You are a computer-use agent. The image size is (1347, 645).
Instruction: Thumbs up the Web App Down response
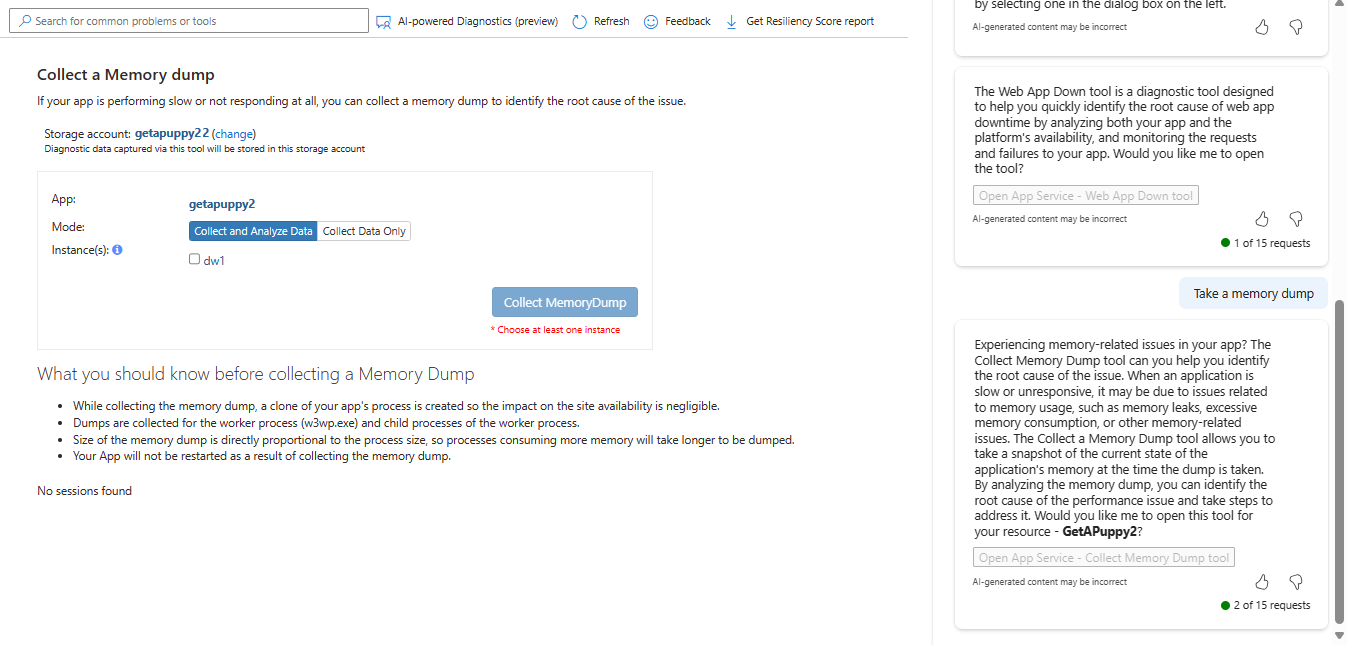(1262, 218)
